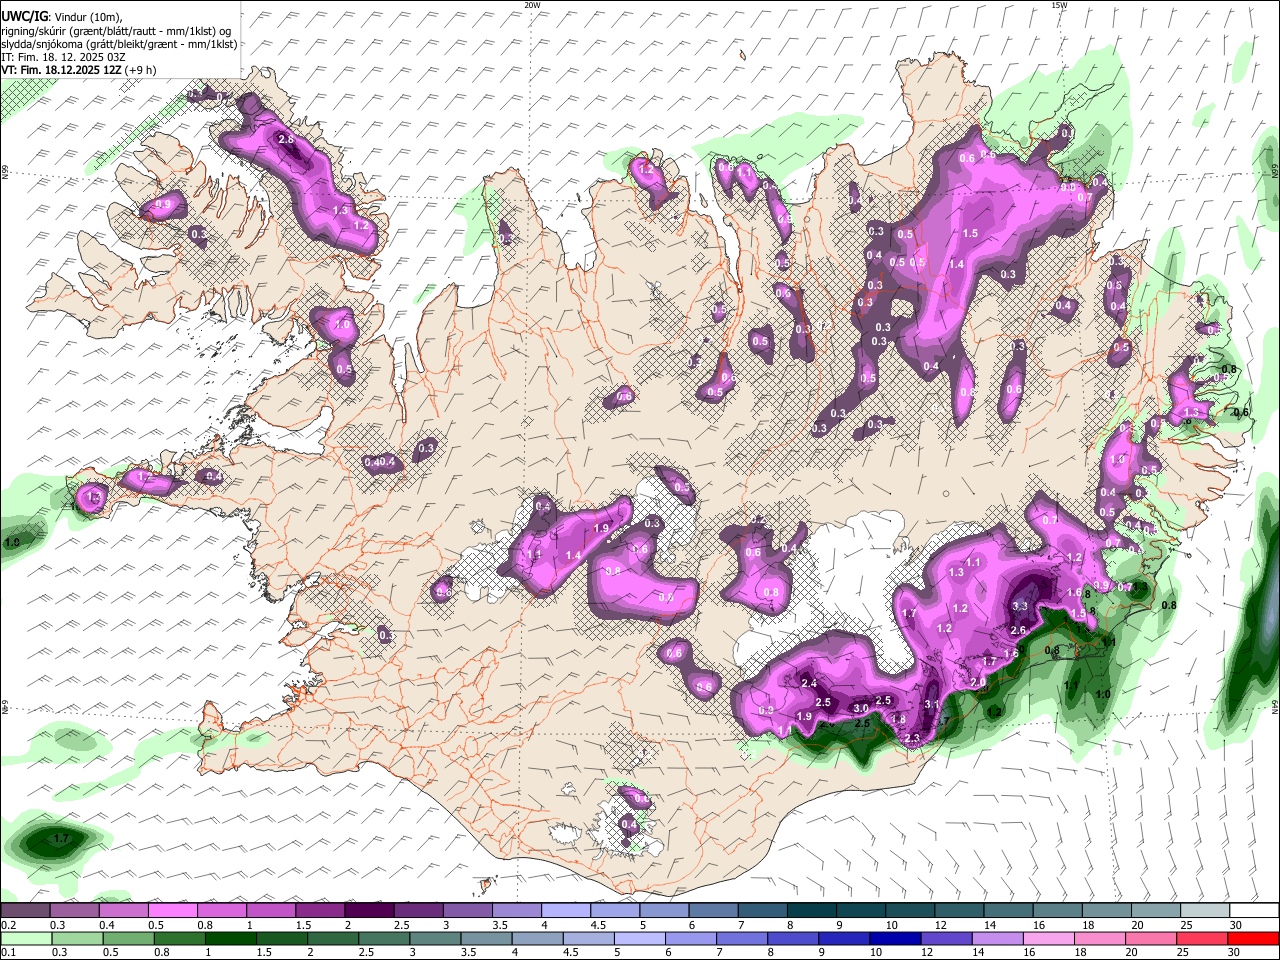Click the 2.0 precipitation value on the map
1280x960 pixels.
tap(978, 682)
